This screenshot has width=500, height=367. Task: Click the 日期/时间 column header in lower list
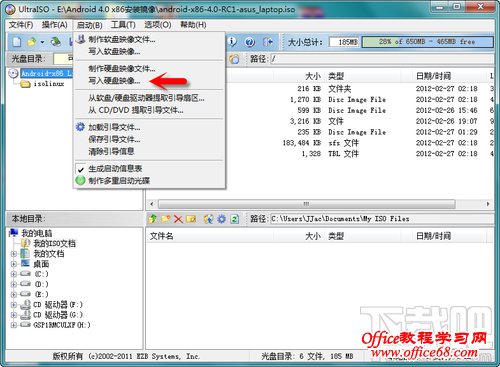[449, 236]
